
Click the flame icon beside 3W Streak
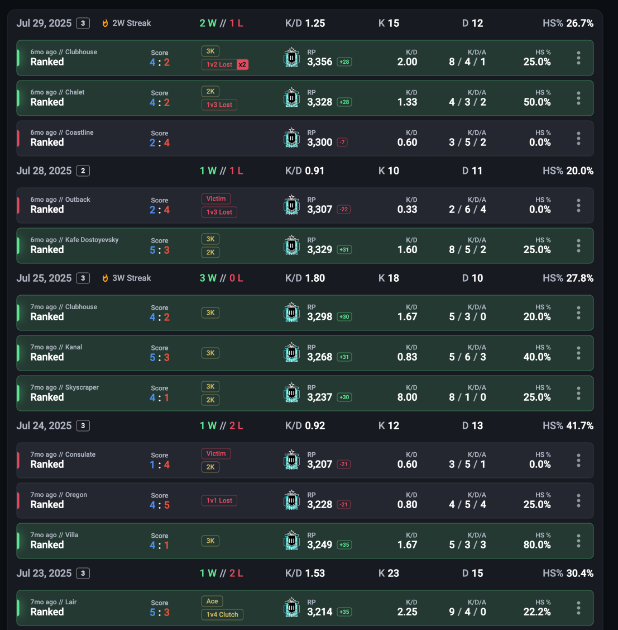tap(105, 278)
